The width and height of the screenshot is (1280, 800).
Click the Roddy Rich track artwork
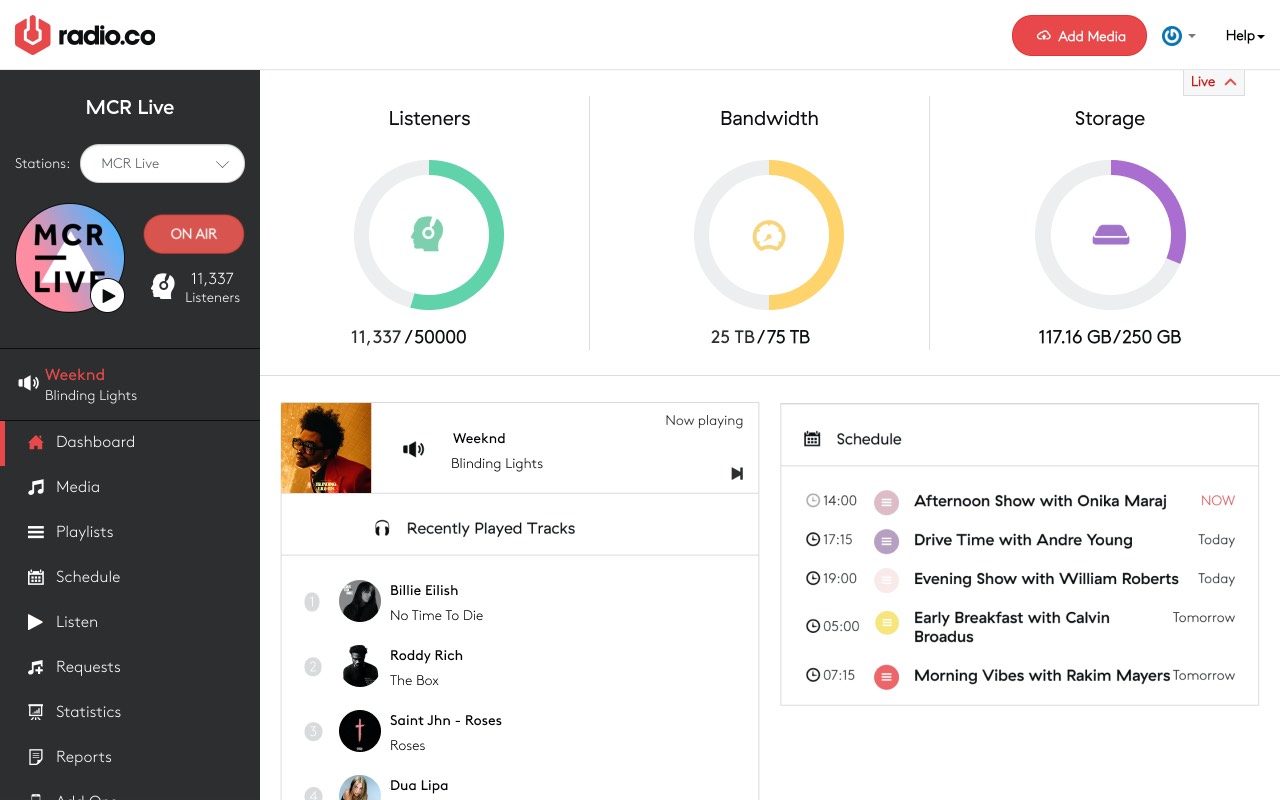[x=360, y=666]
